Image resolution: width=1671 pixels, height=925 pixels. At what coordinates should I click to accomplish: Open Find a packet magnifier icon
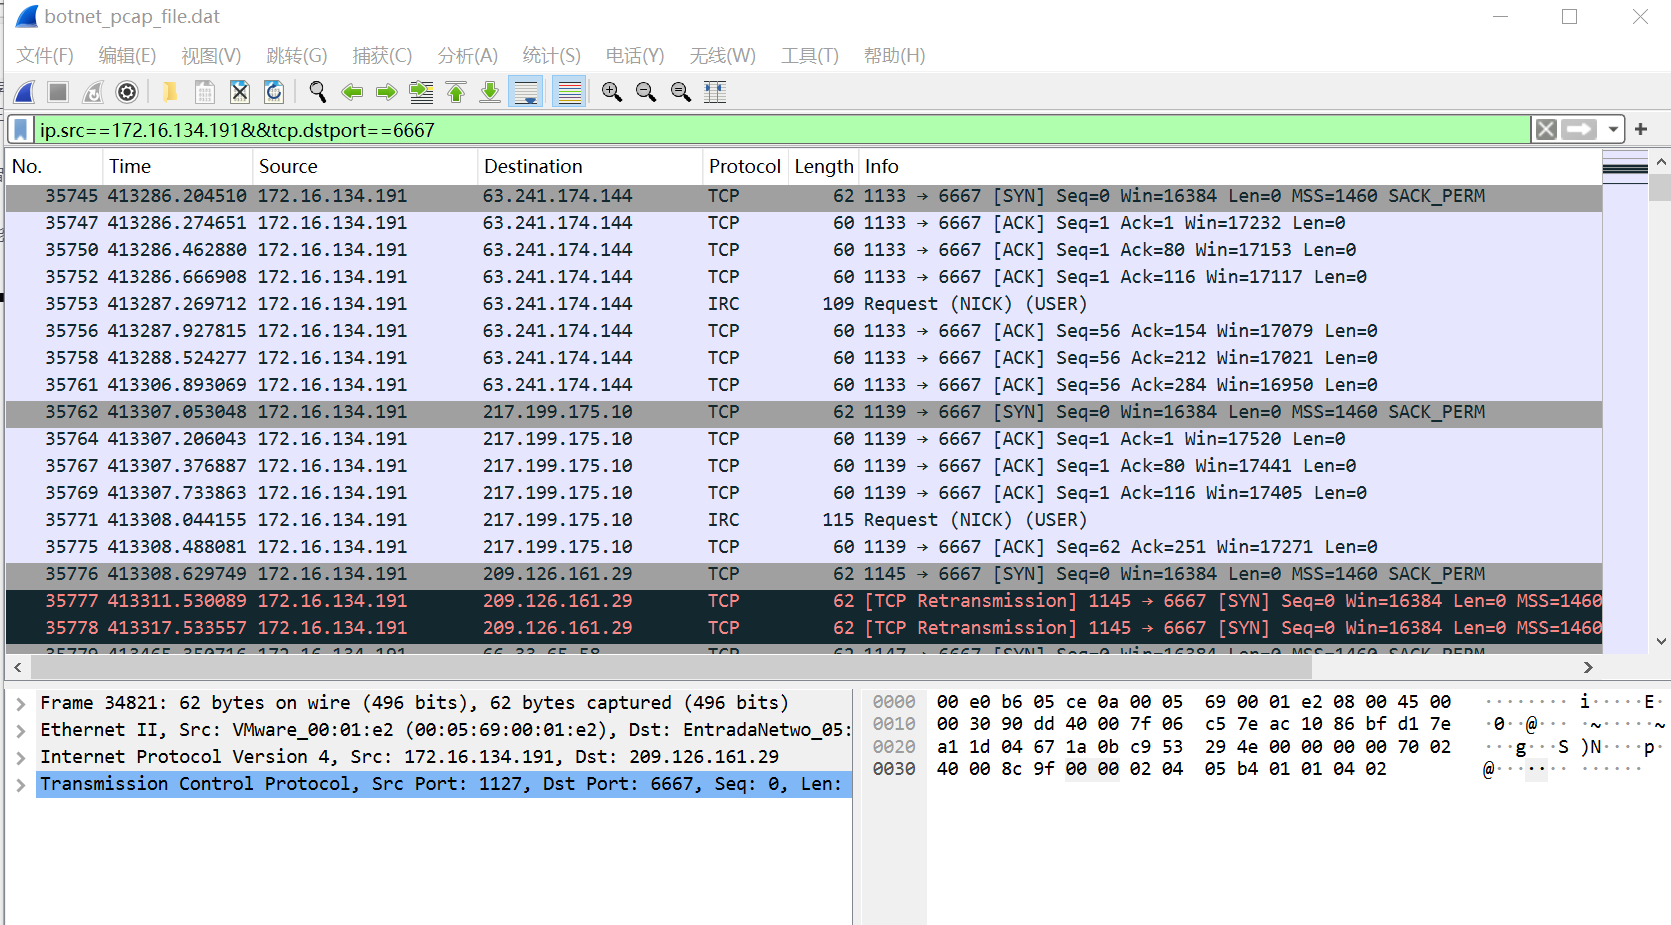[x=318, y=92]
